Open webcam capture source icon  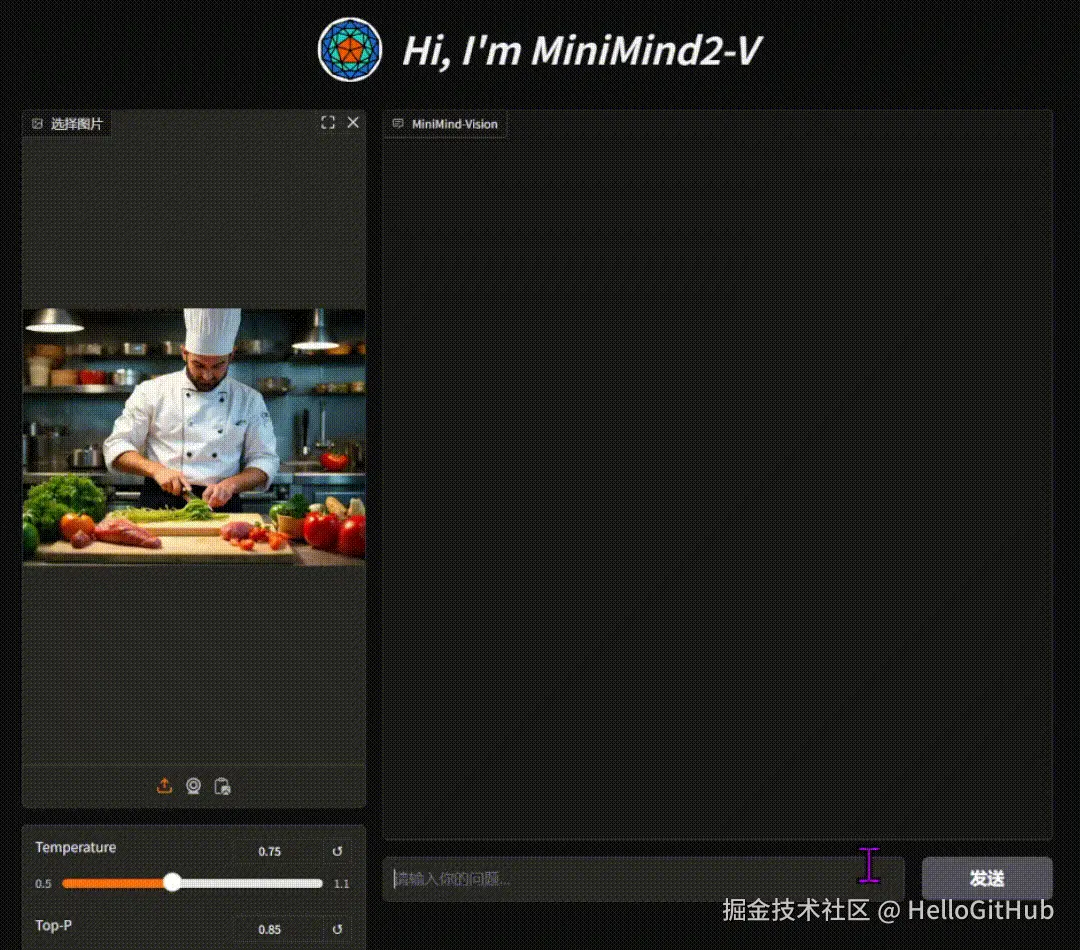pyautogui.click(x=194, y=786)
